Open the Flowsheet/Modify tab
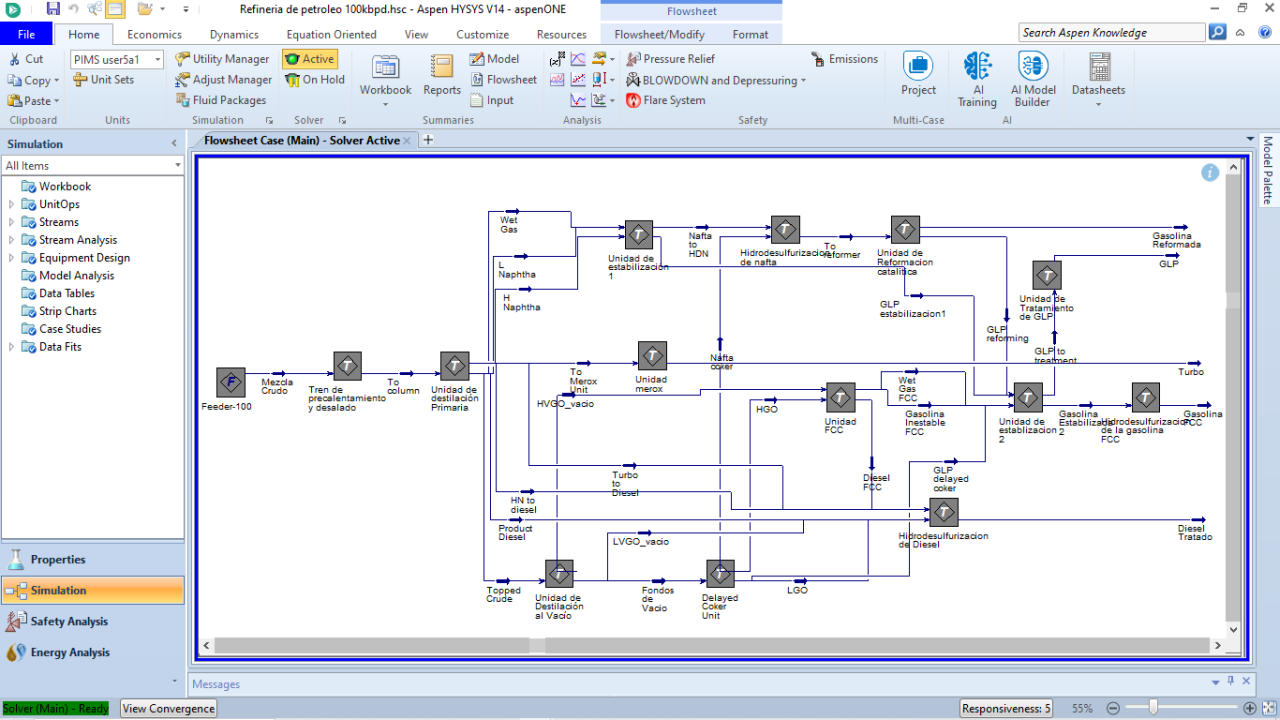This screenshot has height=720, width=1280. pos(660,34)
